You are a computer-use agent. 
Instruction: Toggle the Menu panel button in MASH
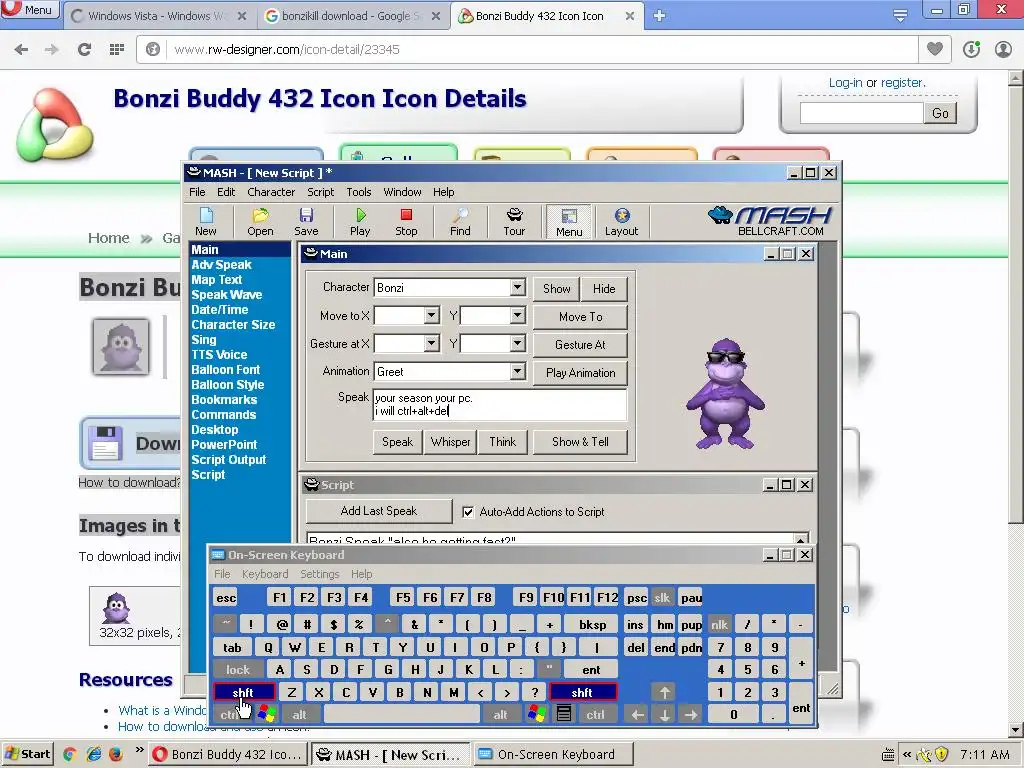(x=569, y=222)
